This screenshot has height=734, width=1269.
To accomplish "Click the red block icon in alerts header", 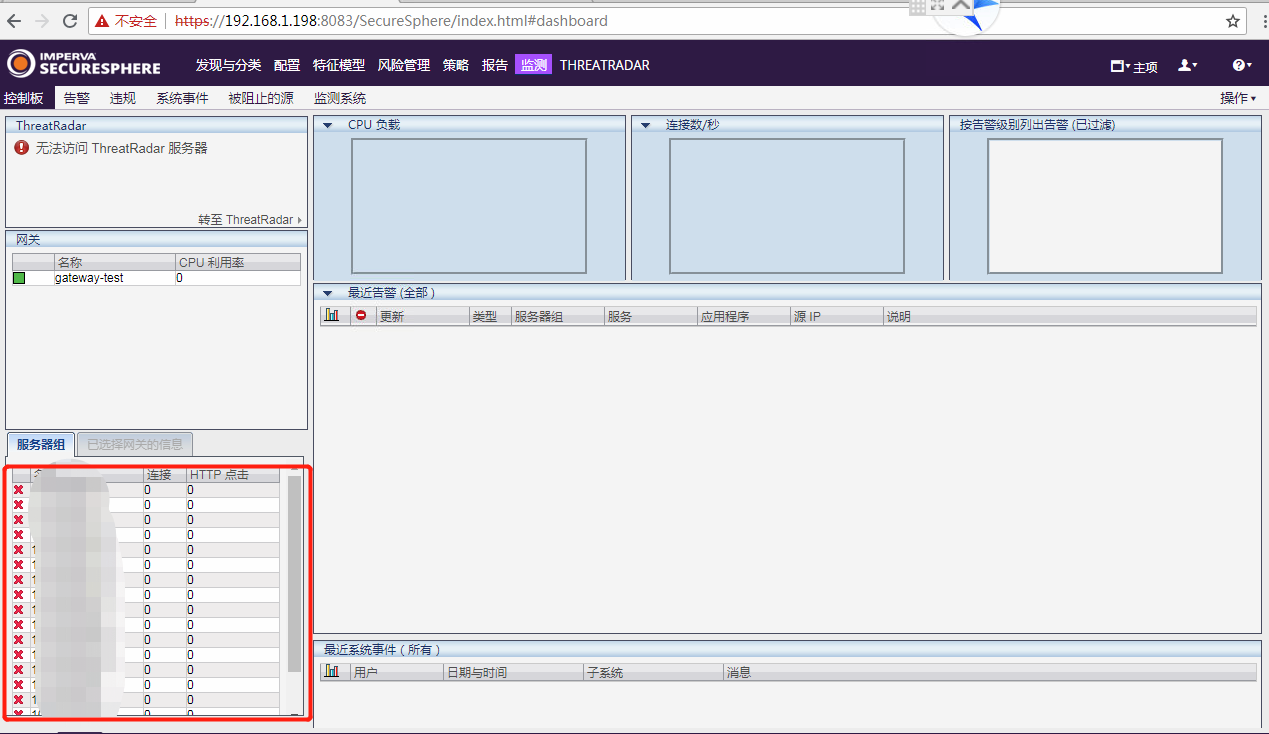I will [361, 315].
